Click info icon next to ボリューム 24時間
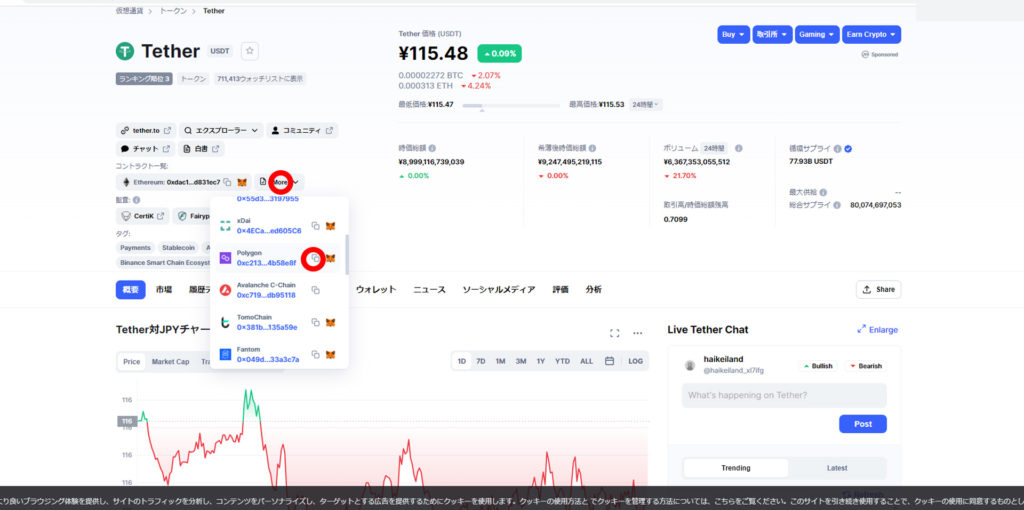 [739, 148]
